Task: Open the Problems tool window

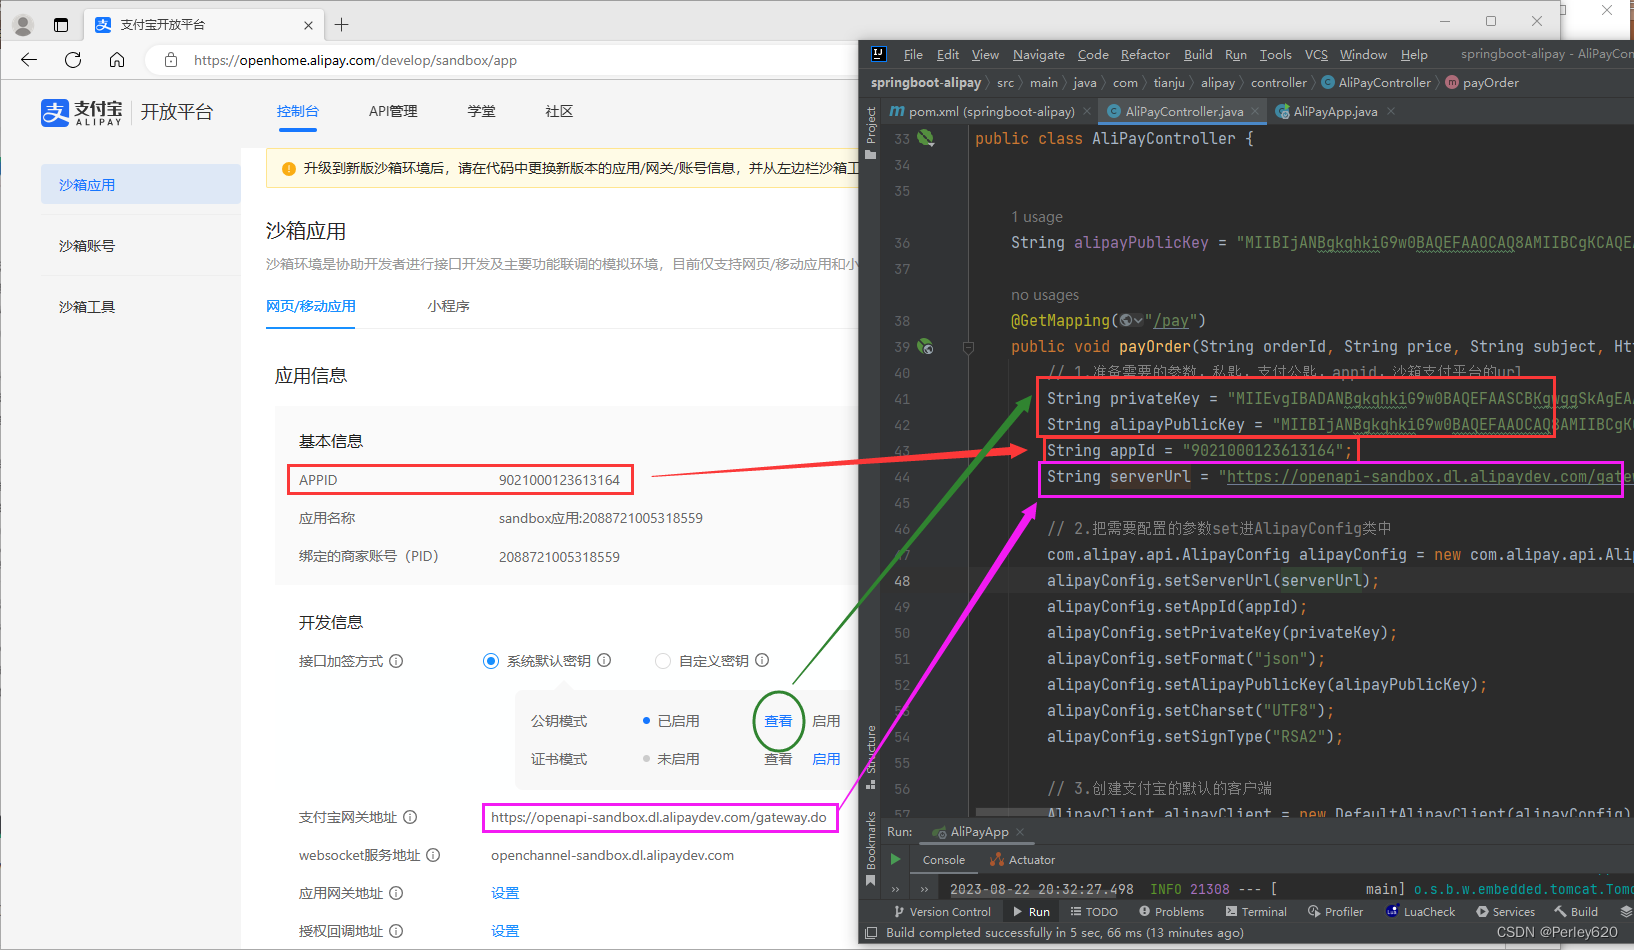Action: [x=1172, y=912]
